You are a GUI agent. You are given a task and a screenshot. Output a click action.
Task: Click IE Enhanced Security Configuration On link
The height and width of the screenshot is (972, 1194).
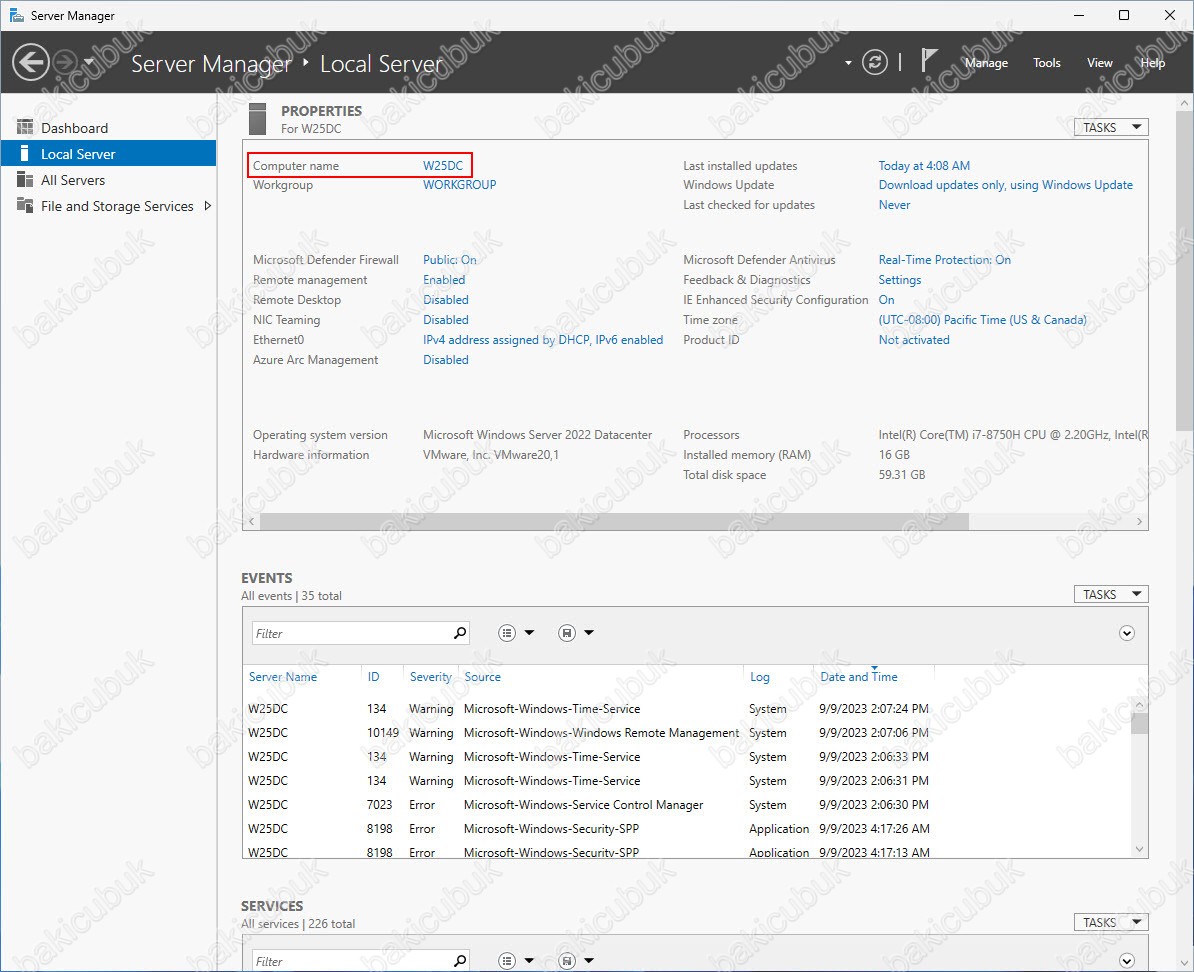886,300
